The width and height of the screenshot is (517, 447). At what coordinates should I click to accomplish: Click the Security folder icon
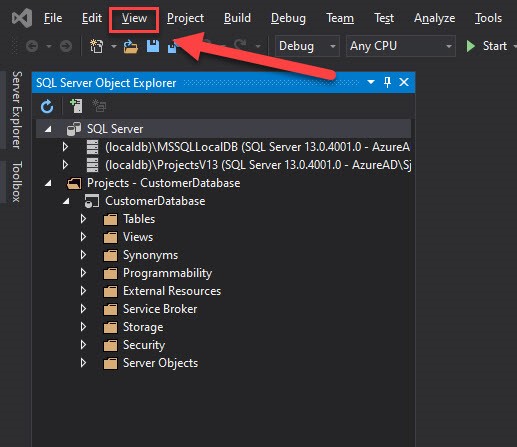pos(110,345)
